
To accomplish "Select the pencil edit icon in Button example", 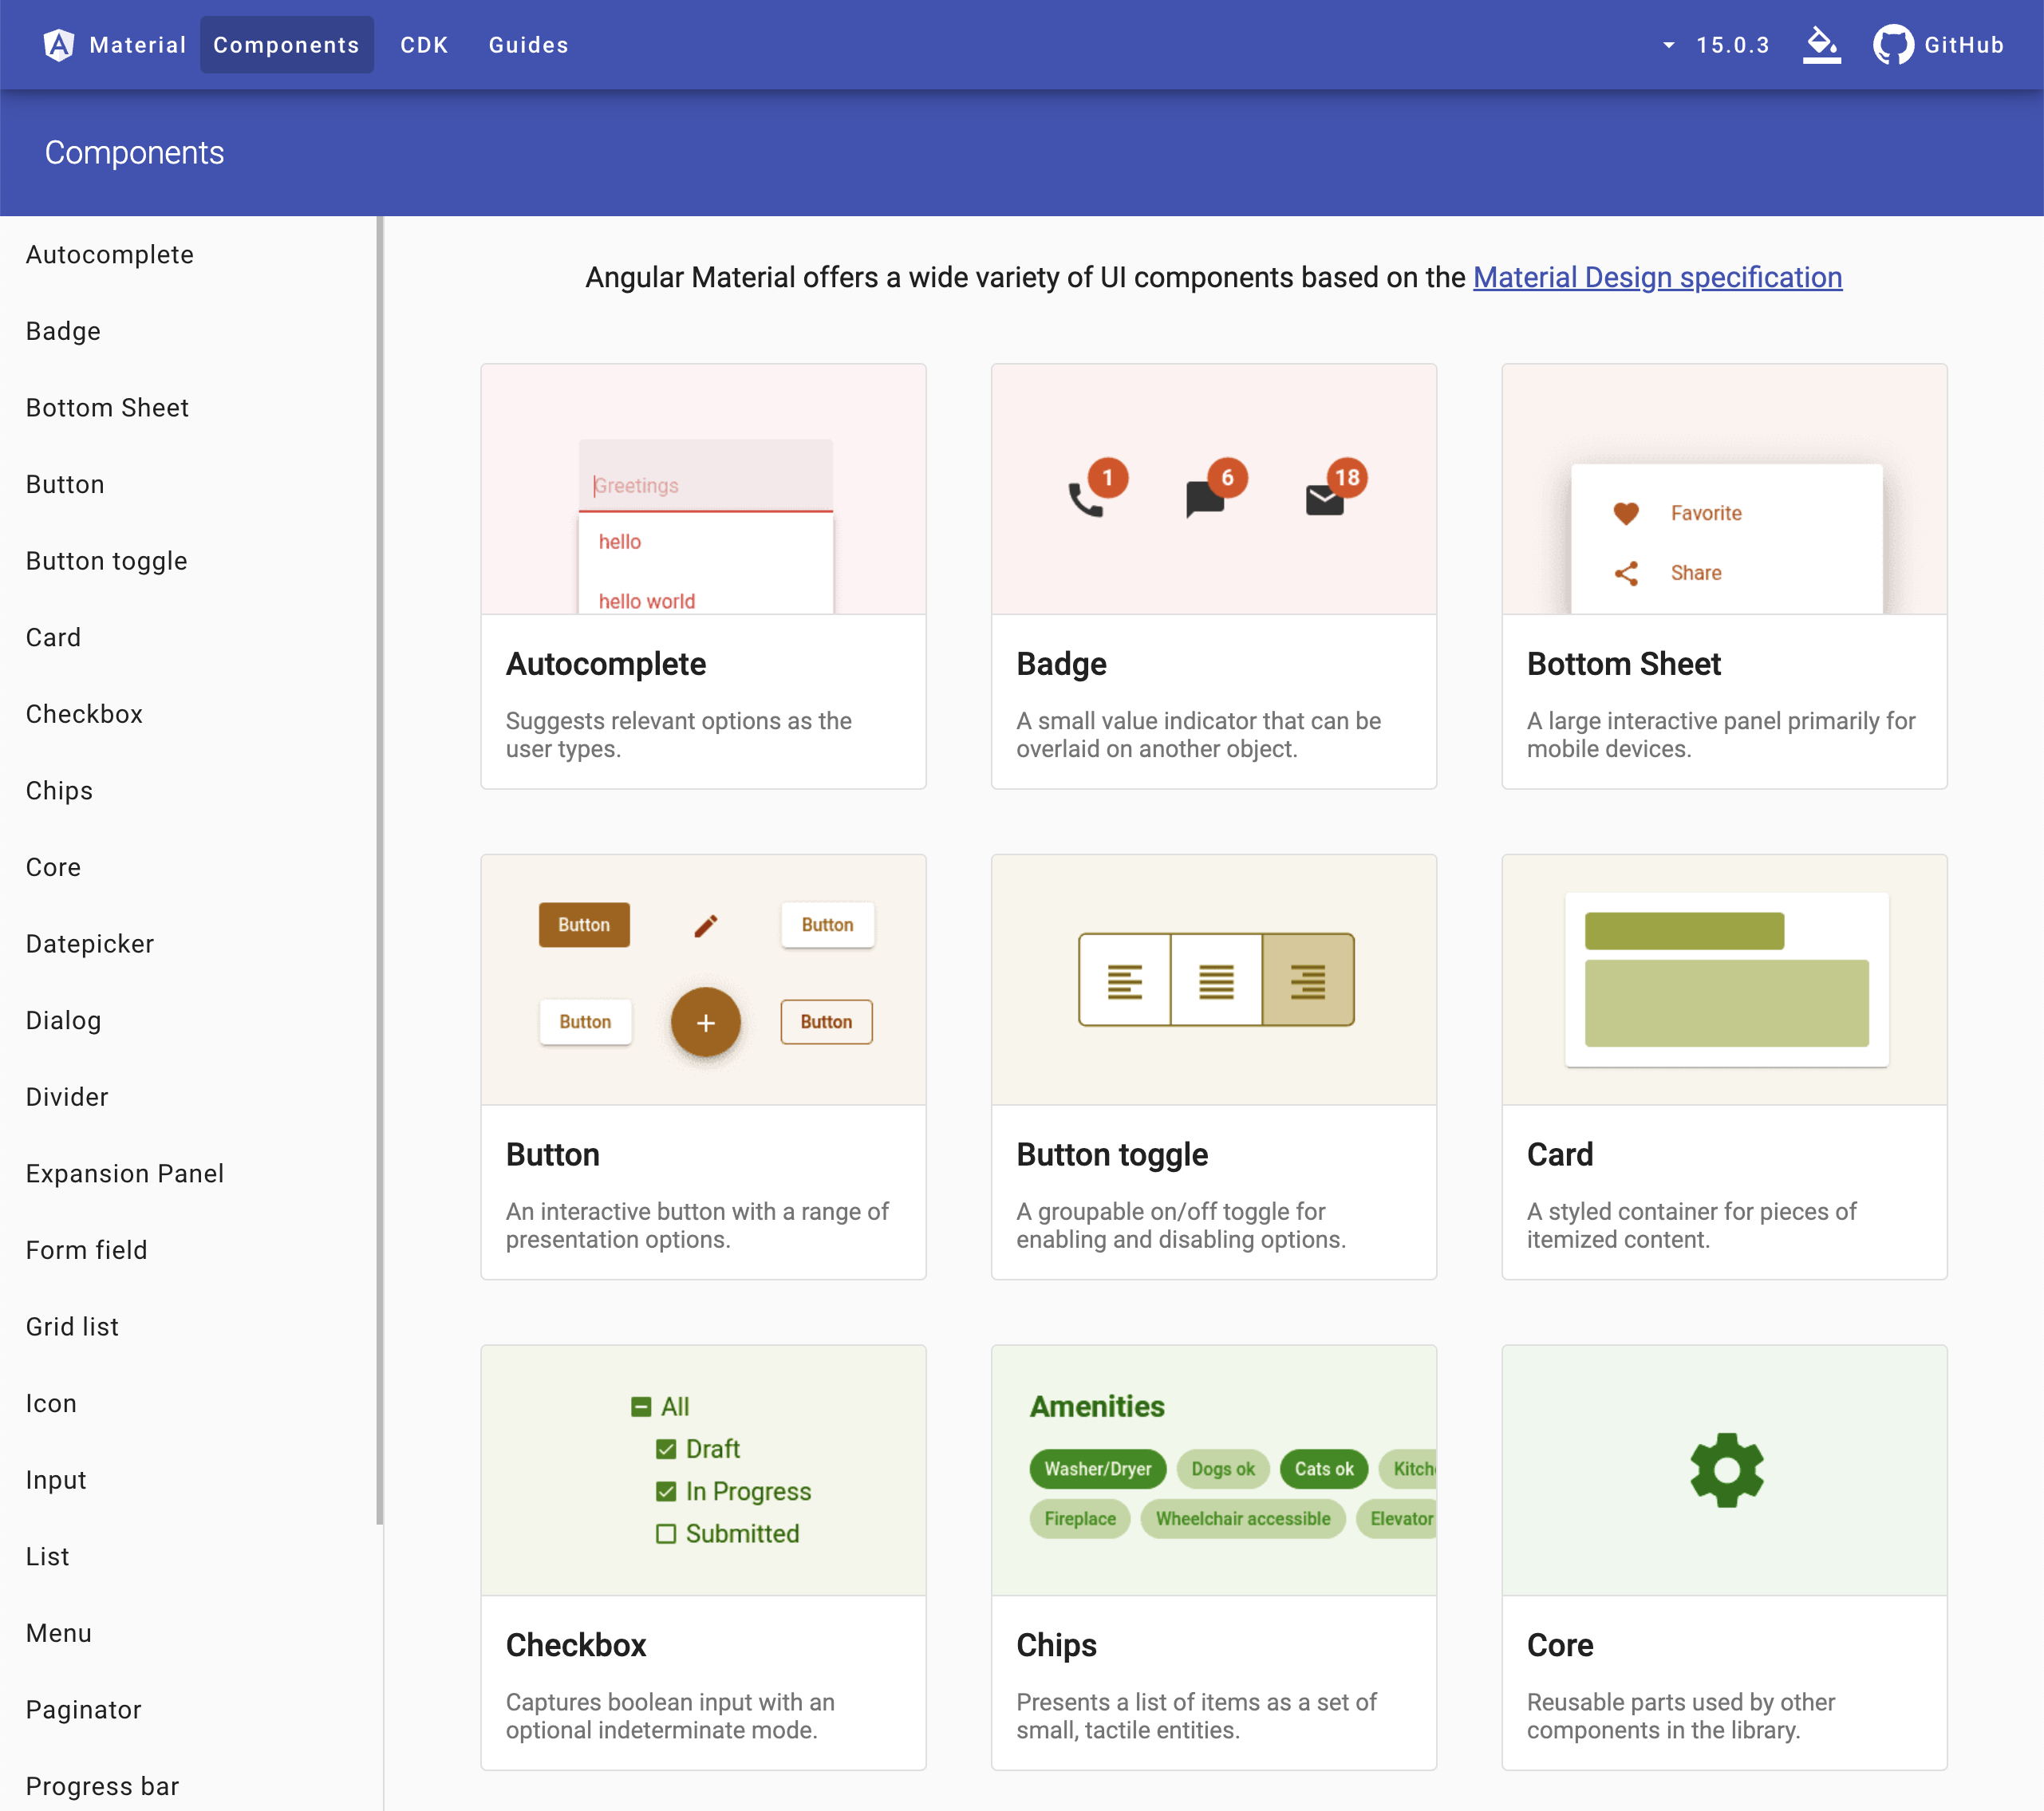I will 705,925.
